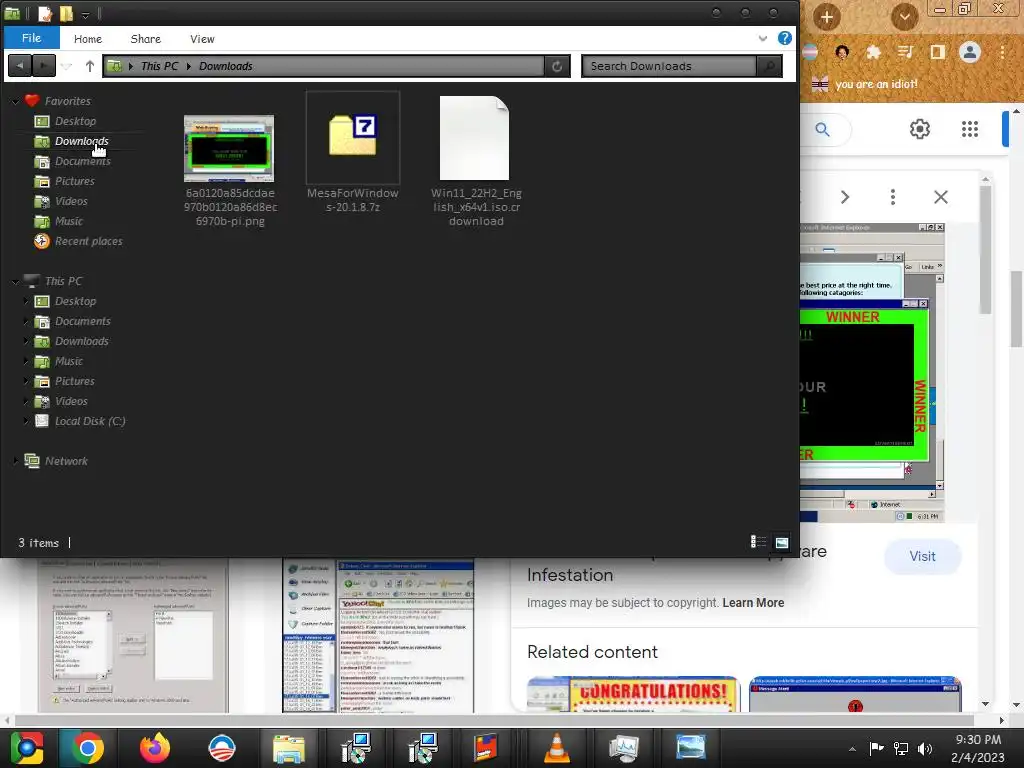Screen dimensions: 1024x768
Task: Click the Google search magnifier icon
Action: [x=823, y=129]
